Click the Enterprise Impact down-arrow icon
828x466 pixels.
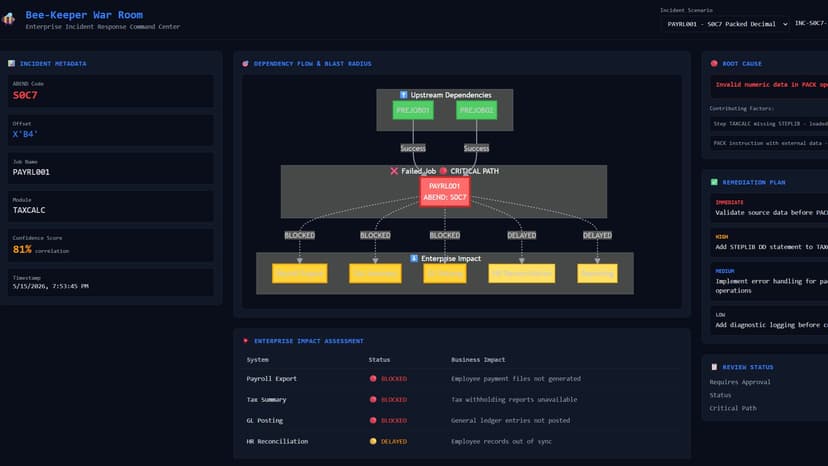pos(414,258)
